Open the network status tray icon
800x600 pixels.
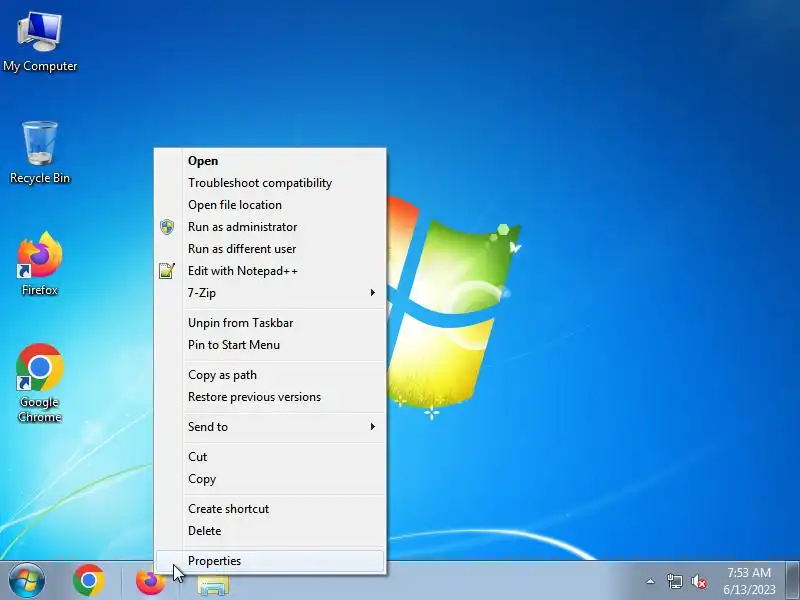click(x=674, y=581)
